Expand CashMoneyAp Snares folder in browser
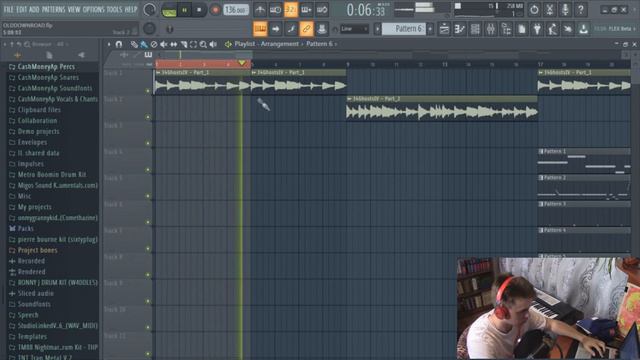The image size is (640, 360). coord(48,77)
